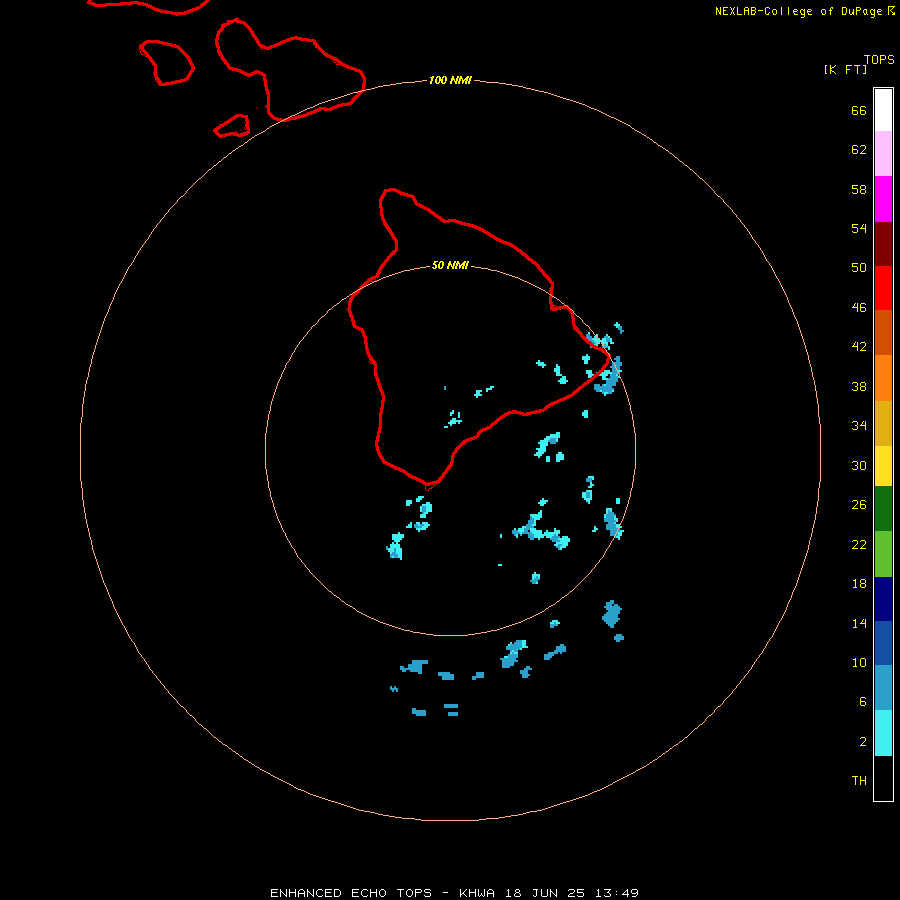Click the 18 legend value
This screenshot has height=900, width=900.
[x=859, y=584]
